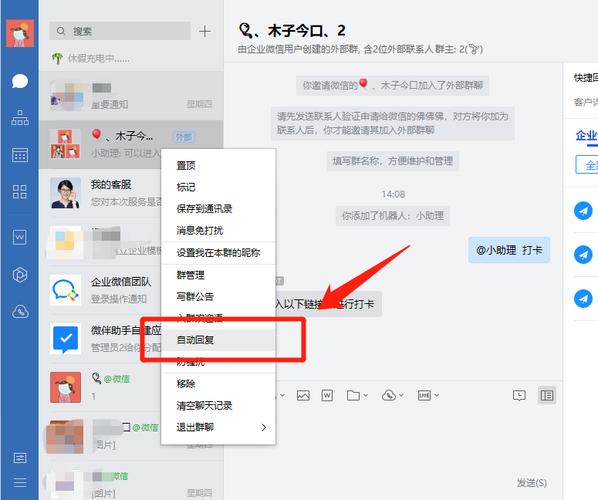Image resolution: width=598 pixels, height=500 pixels.
Task: Click the 发送(S) send button
Action: coord(532,483)
